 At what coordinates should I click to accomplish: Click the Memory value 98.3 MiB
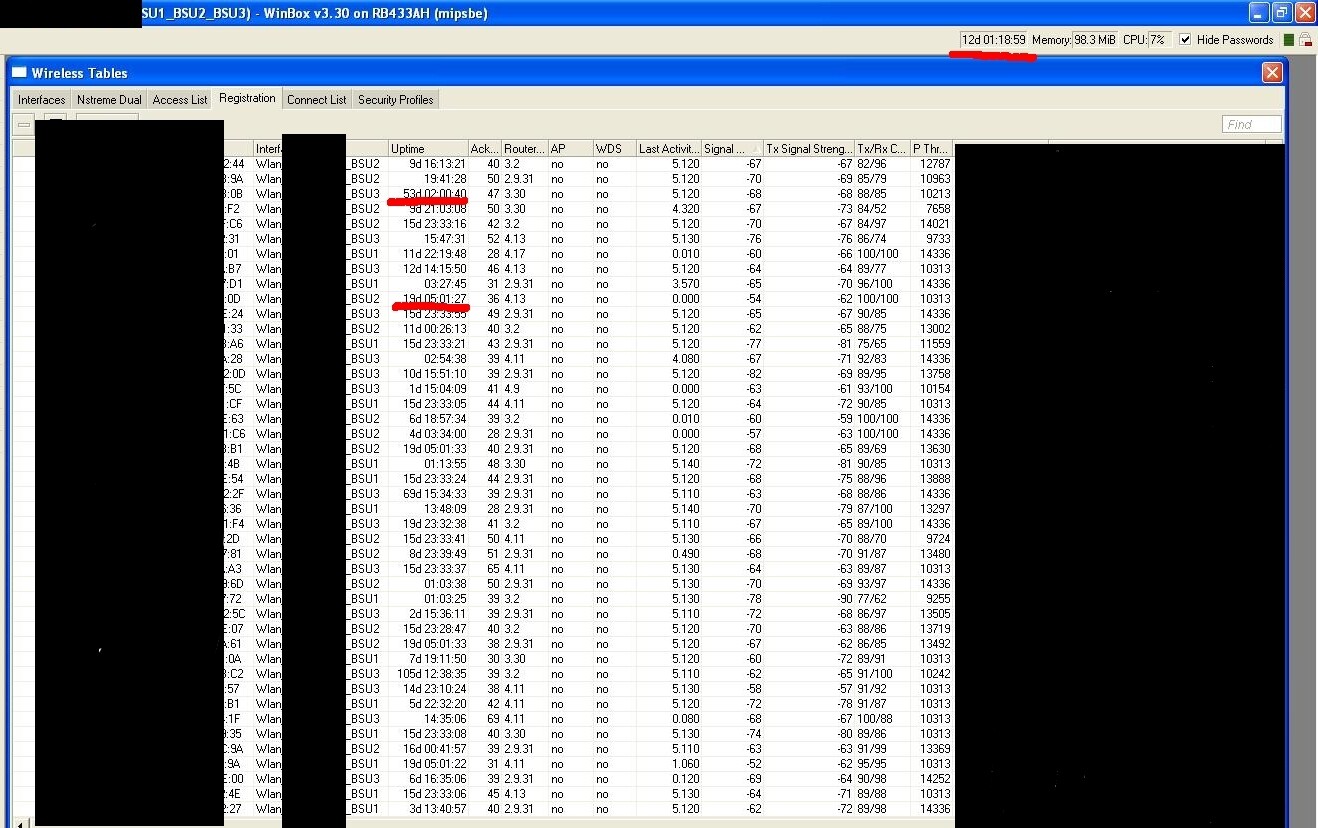(x=1095, y=40)
